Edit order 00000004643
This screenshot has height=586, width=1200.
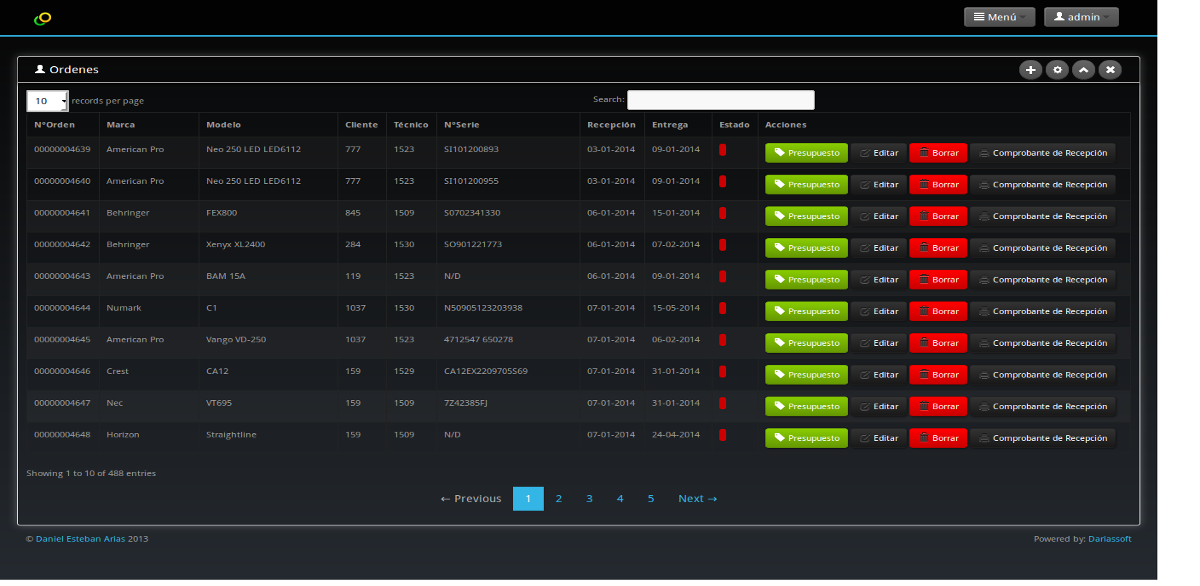click(879, 280)
